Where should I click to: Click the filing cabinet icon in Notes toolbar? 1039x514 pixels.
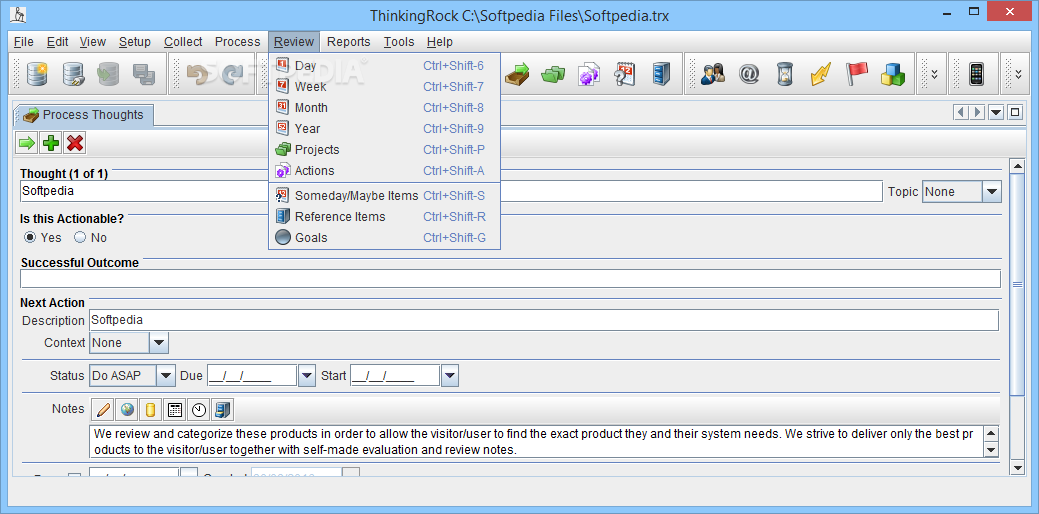click(223, 410)
